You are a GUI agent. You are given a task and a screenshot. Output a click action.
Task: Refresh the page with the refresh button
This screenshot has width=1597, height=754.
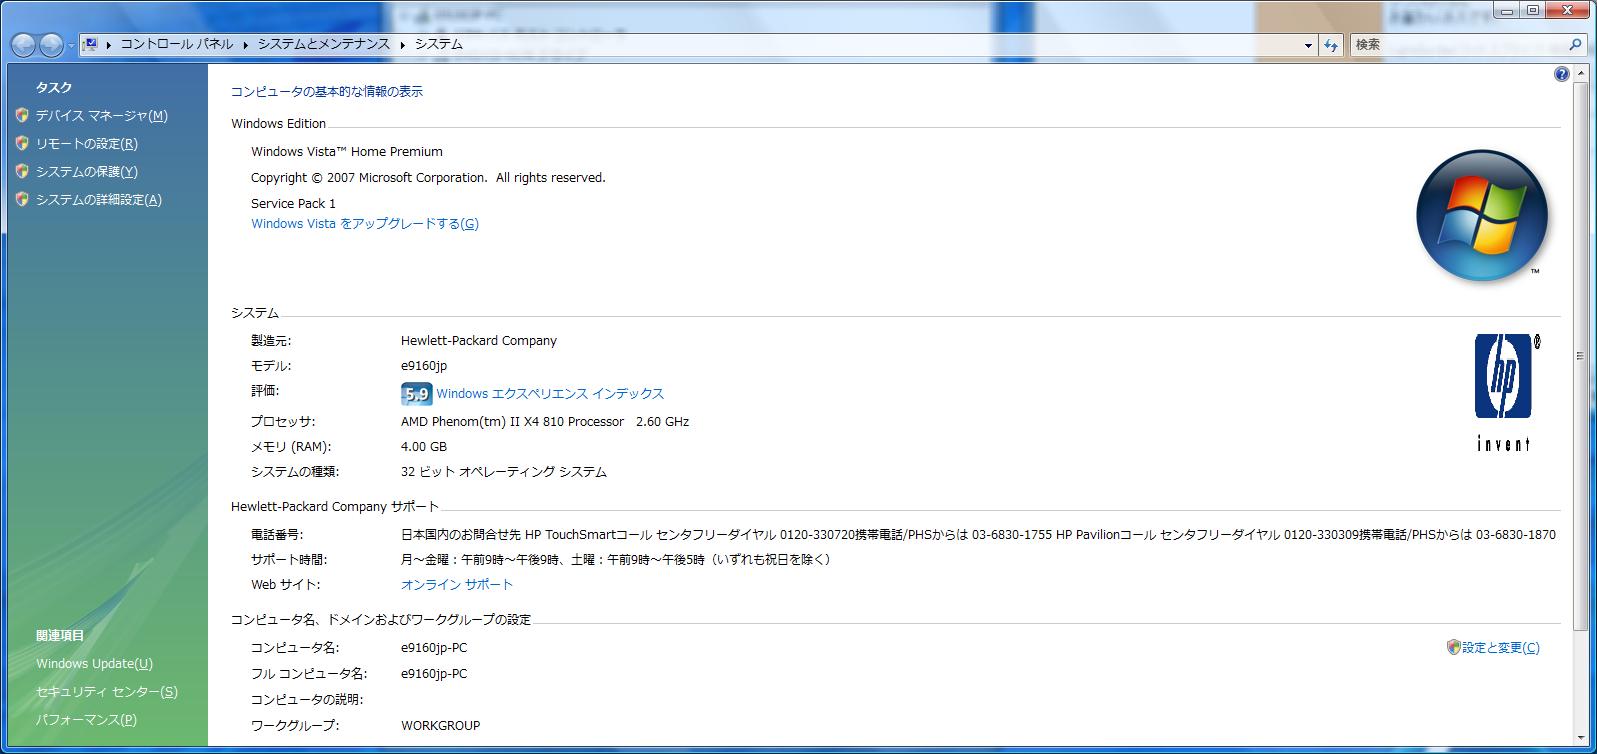[x=1331, y=45]
